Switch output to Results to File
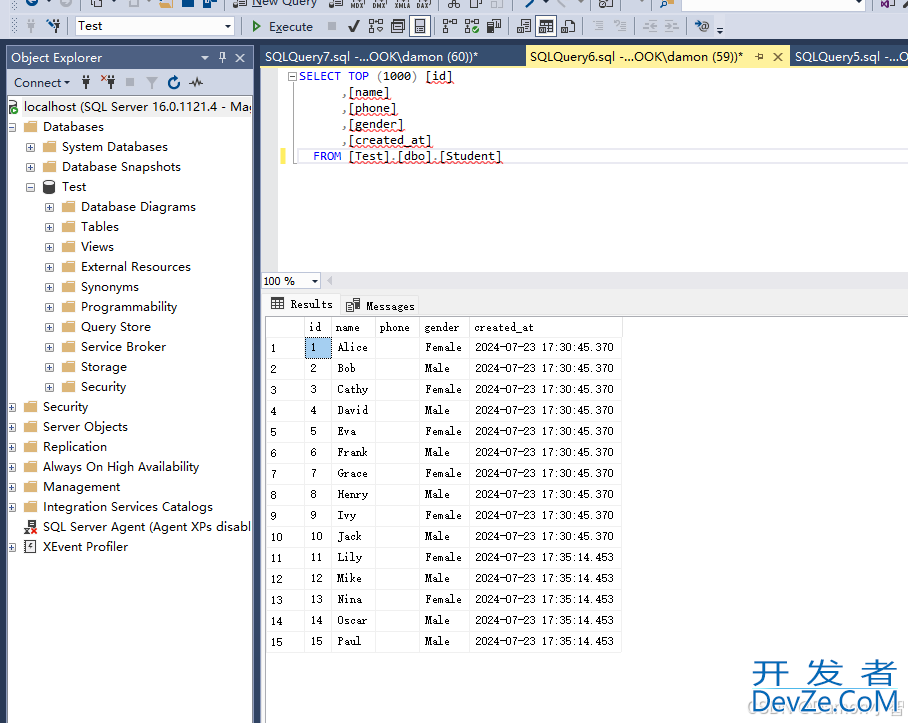Screen dimensions: 908x723 click(x=568, y=27)
